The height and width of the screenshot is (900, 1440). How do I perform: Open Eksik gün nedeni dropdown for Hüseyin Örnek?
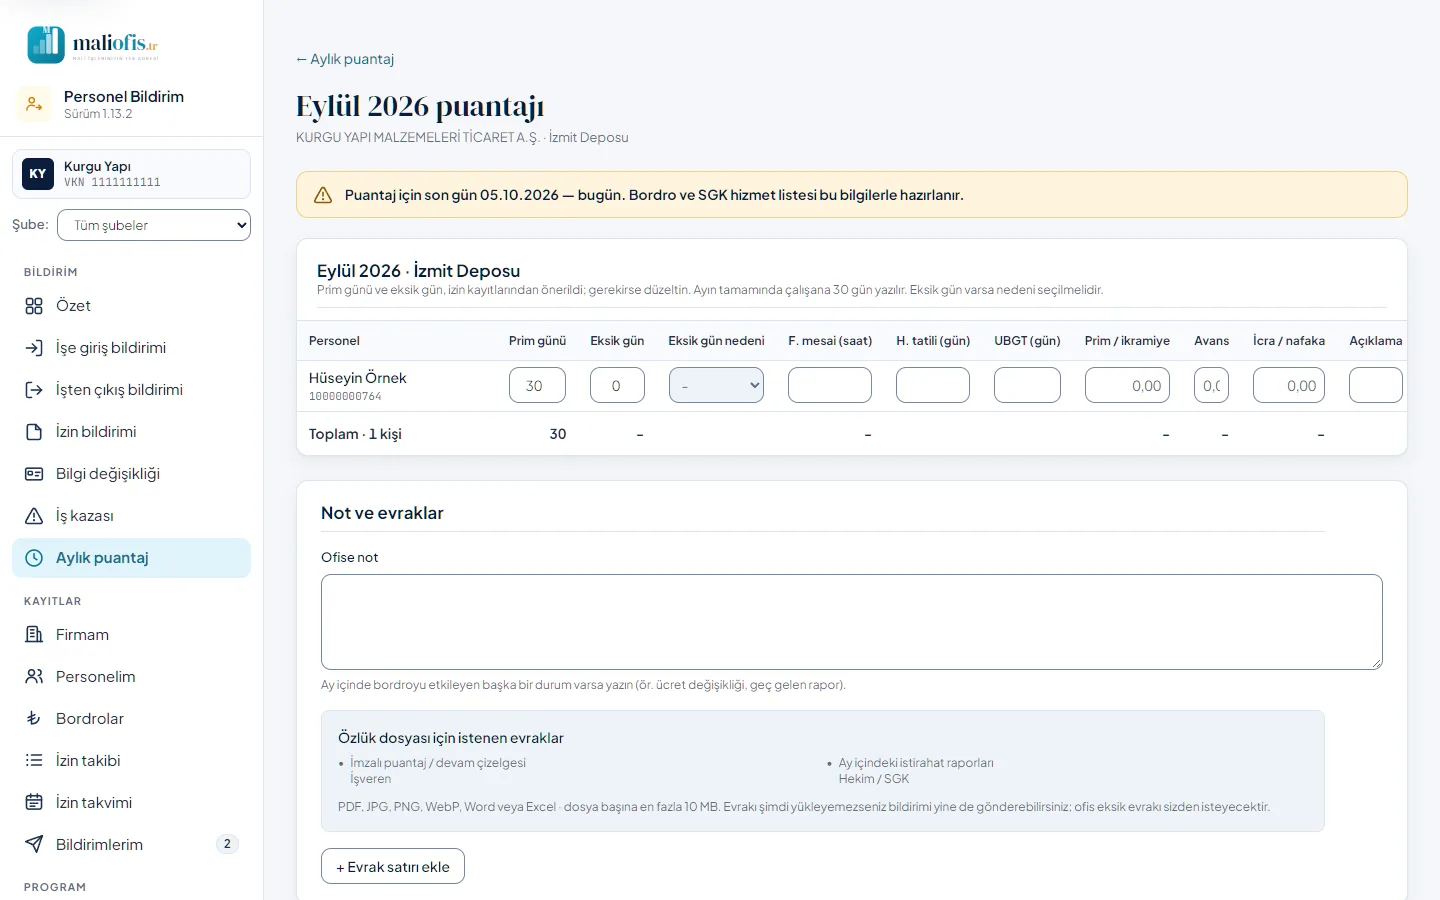[716, 385]
